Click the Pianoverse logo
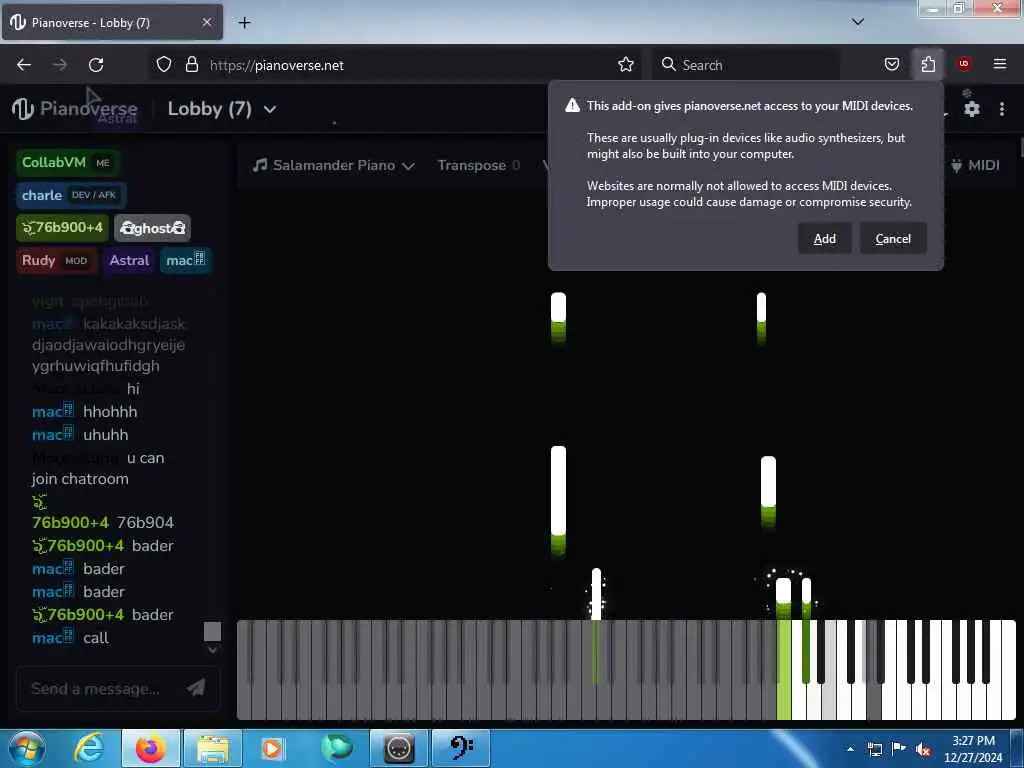The height and width of the screenshot is (768, 1024). pos(74,109)
